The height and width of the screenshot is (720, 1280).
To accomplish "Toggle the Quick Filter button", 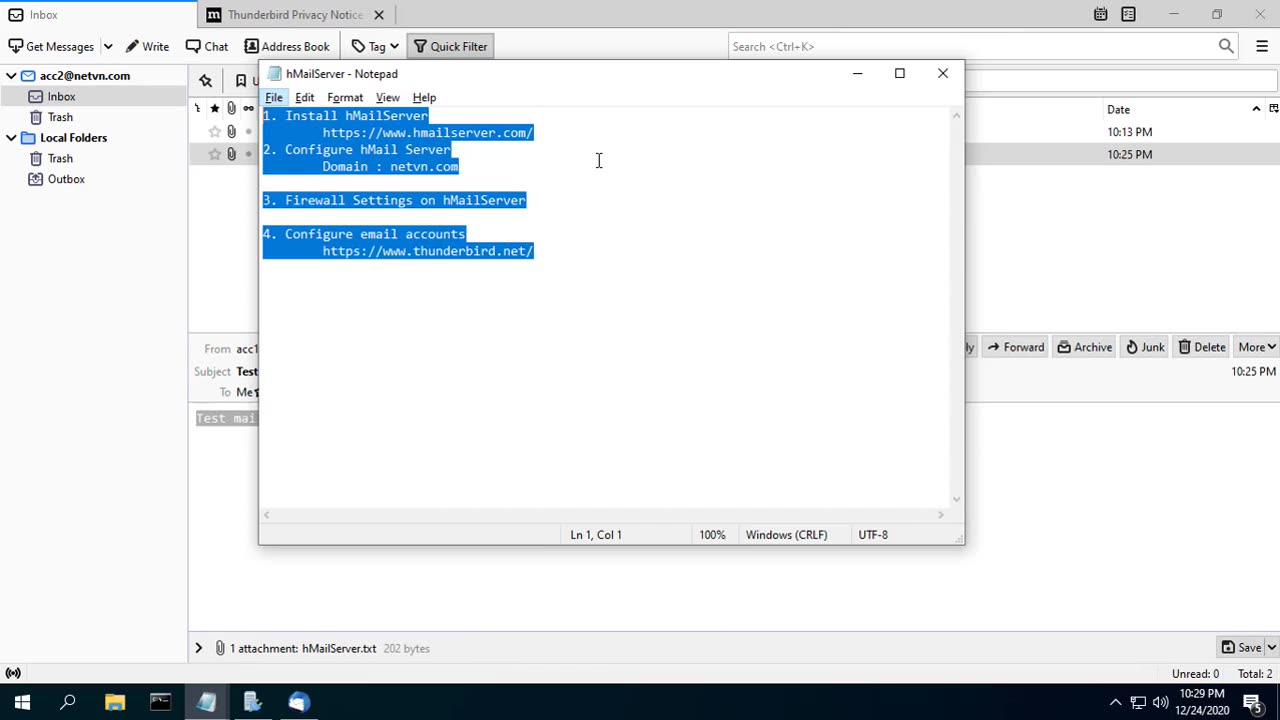I will 451,46.
